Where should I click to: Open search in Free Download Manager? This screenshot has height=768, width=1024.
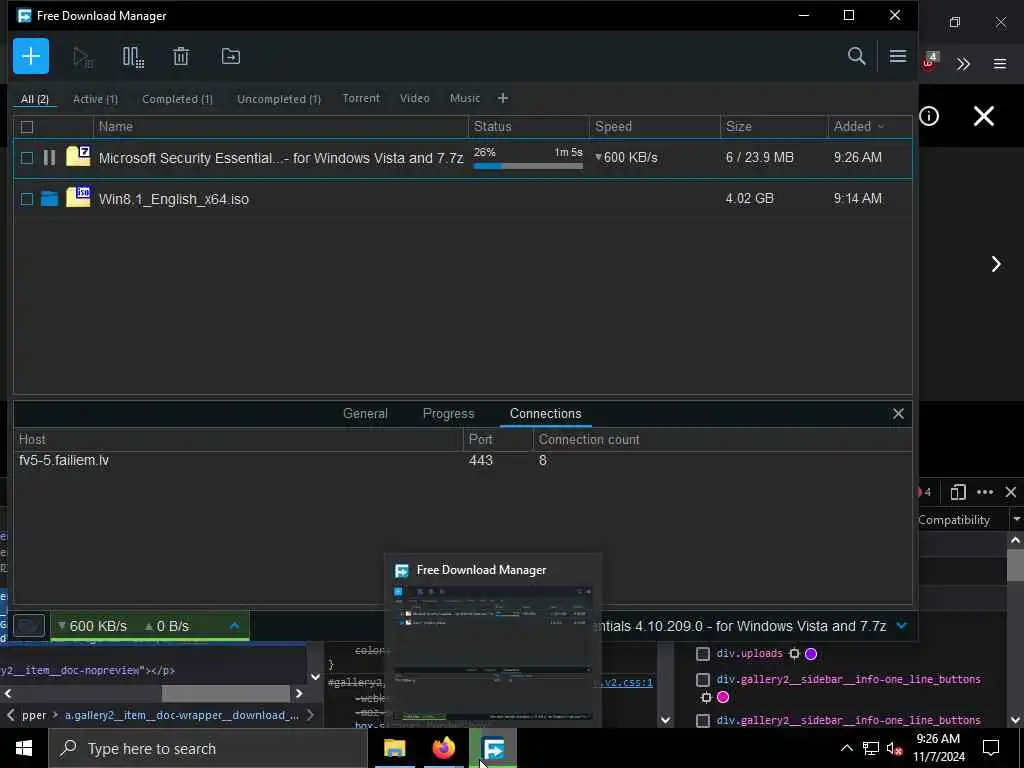(x=856, y=56)
